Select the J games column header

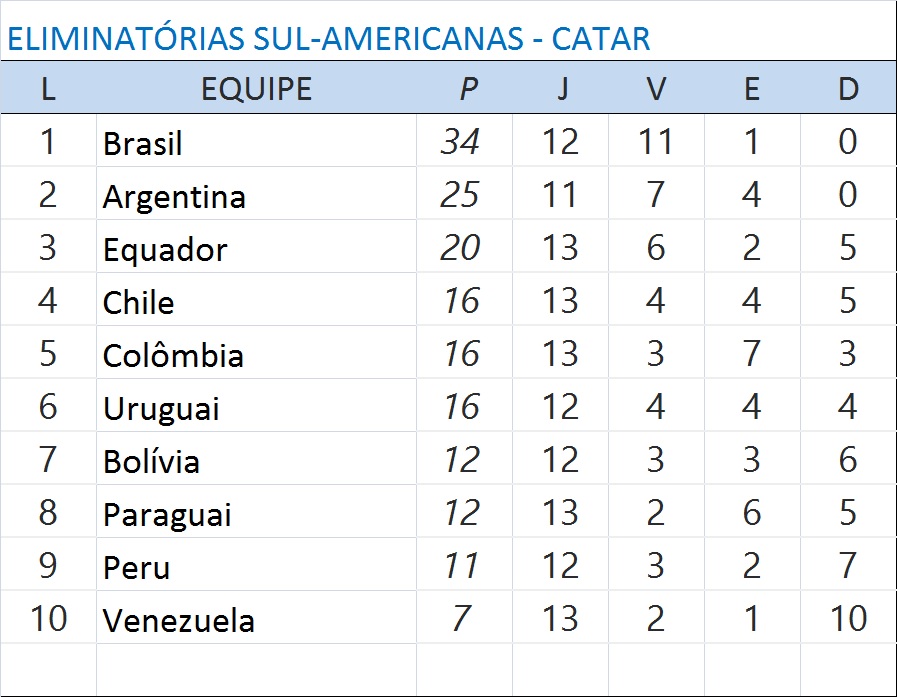click(561, 89)
